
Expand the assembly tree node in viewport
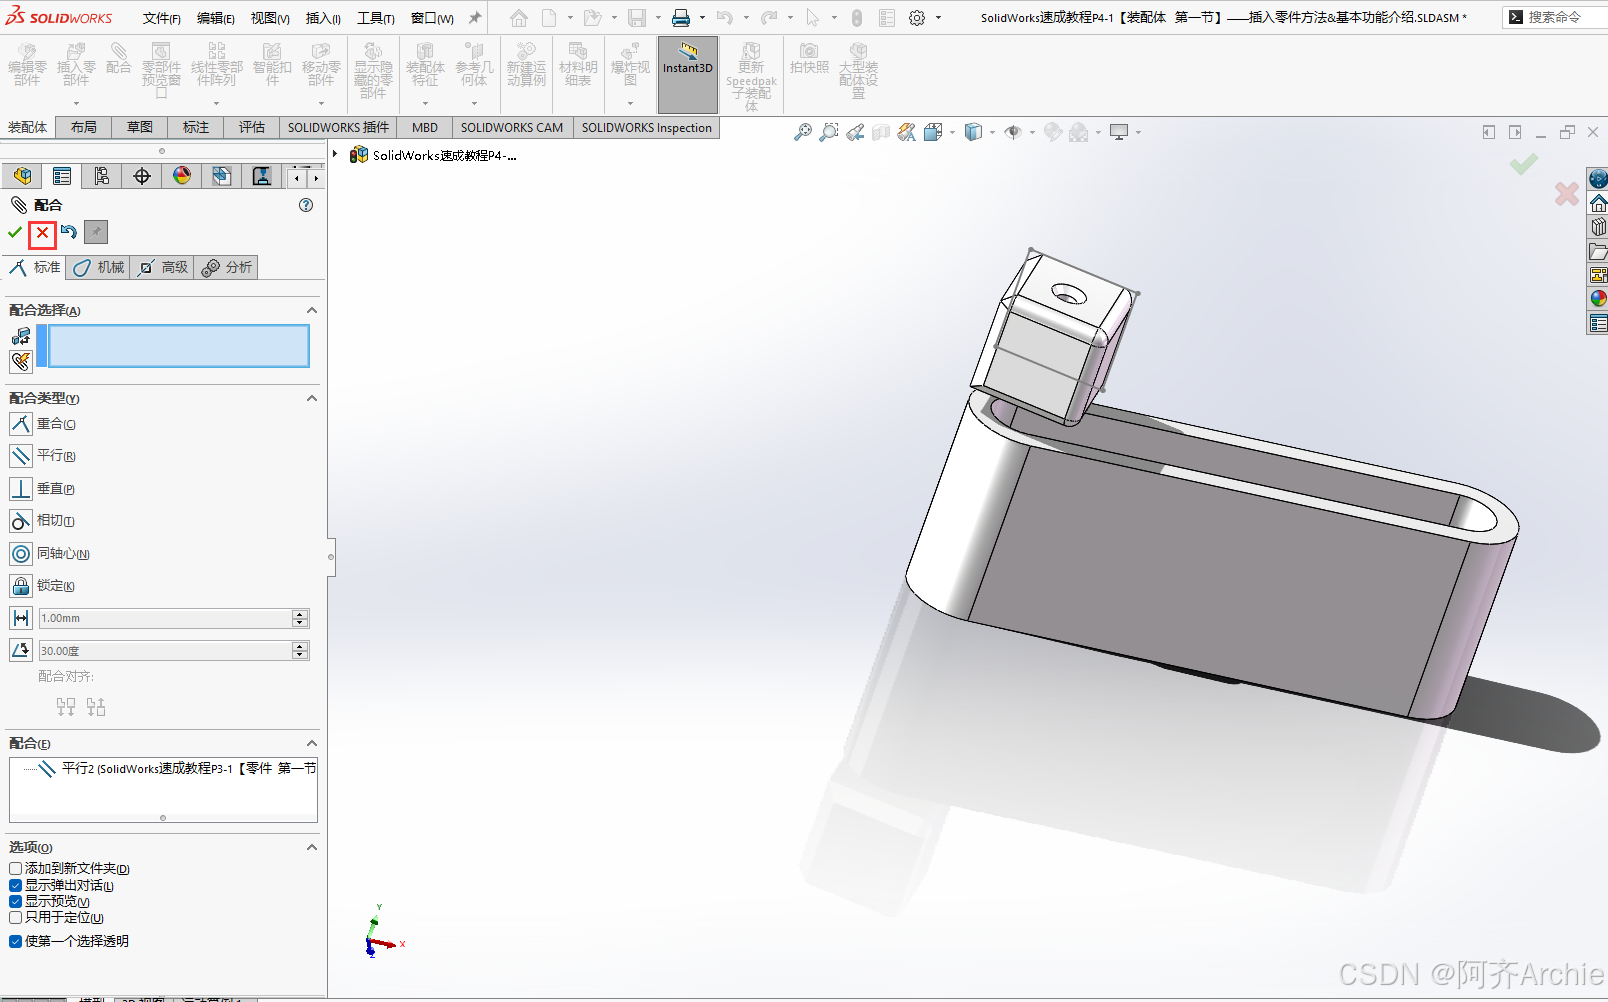pos(336,155)
